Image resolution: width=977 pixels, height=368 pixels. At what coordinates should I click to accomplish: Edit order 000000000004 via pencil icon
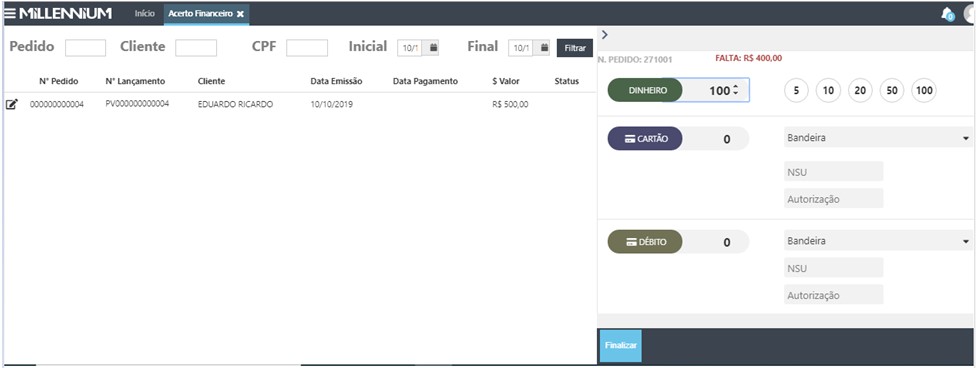(x=11, y=104)
